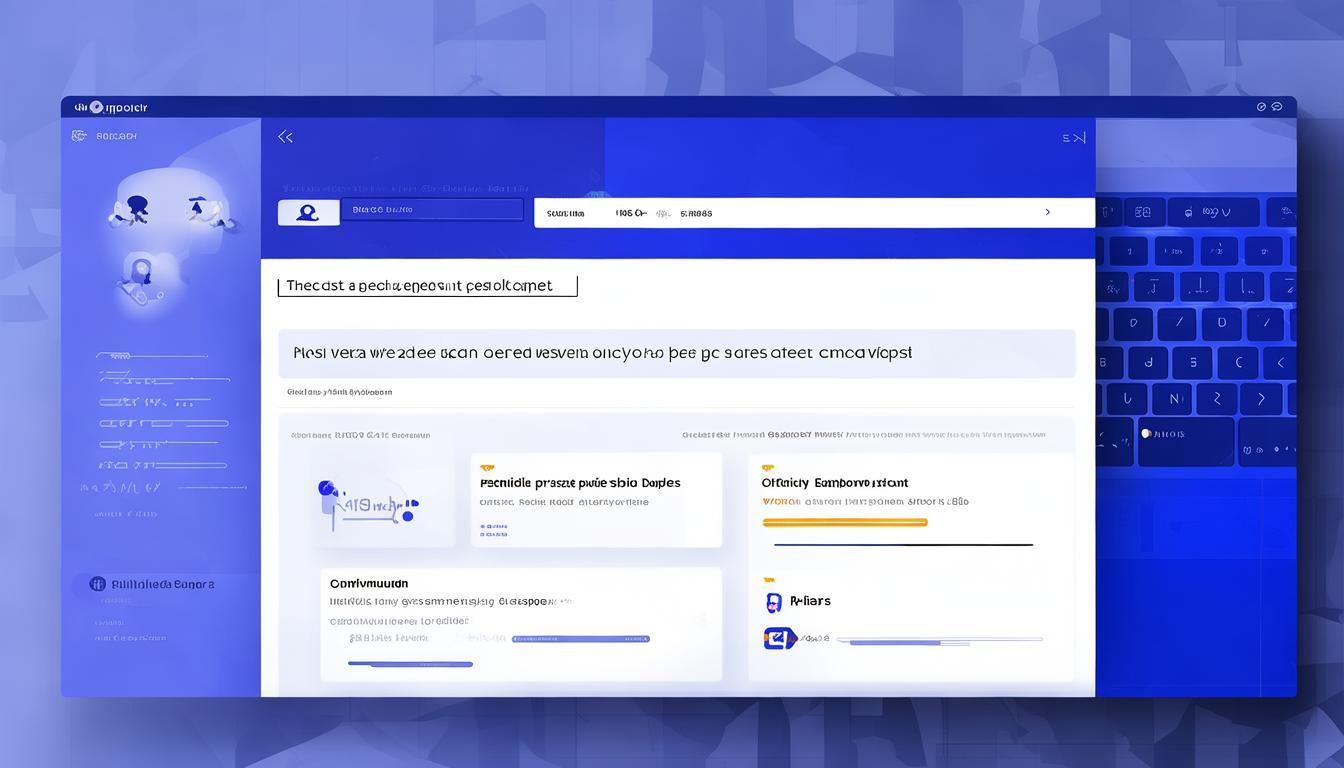The width and height of the screenshot is (1344, 768).
Task: Open the "Fecnlidle praszte" card
Action: point(596,499)
